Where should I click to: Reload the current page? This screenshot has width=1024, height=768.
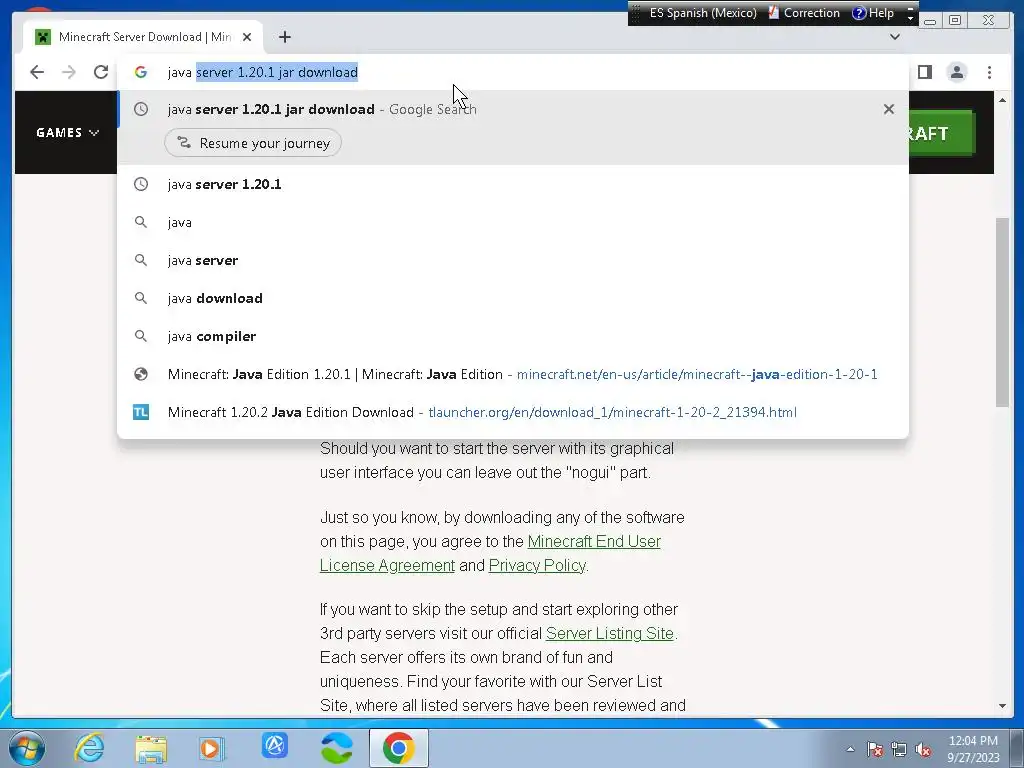(x=101, y=72)
